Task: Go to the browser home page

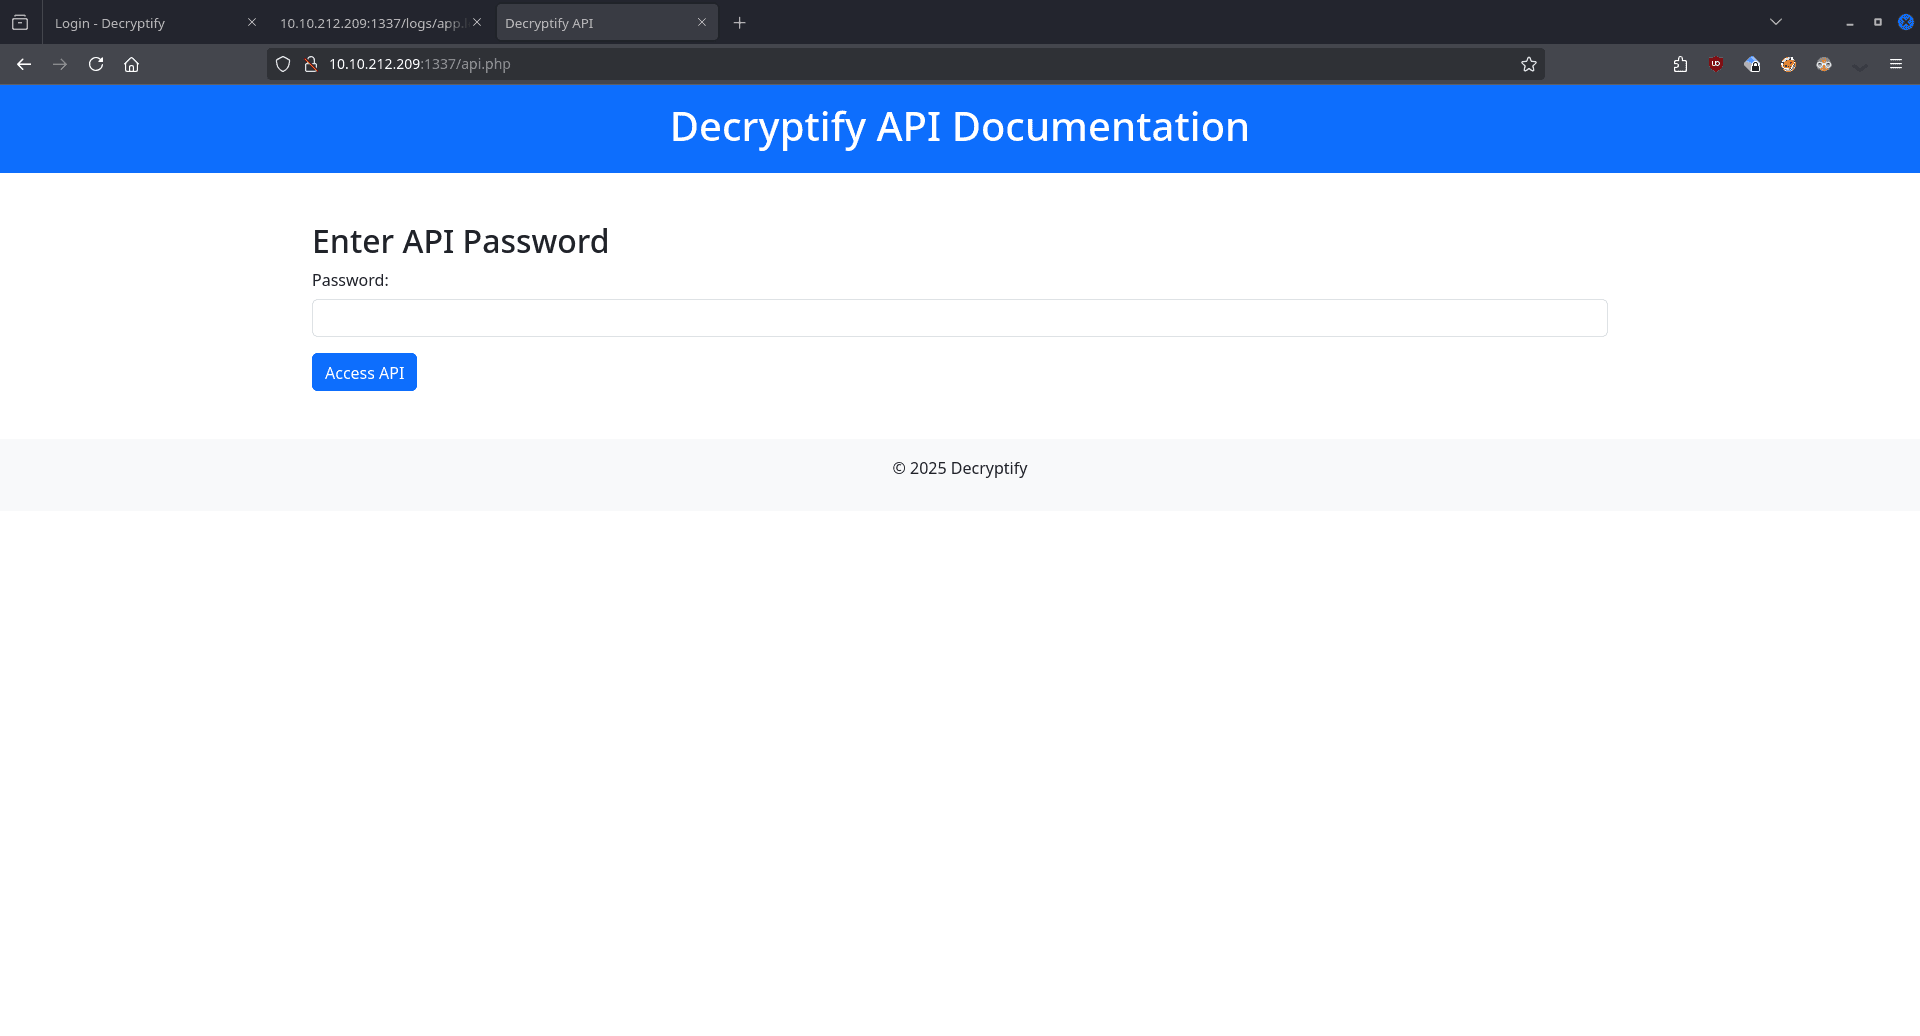Action: 131,64
